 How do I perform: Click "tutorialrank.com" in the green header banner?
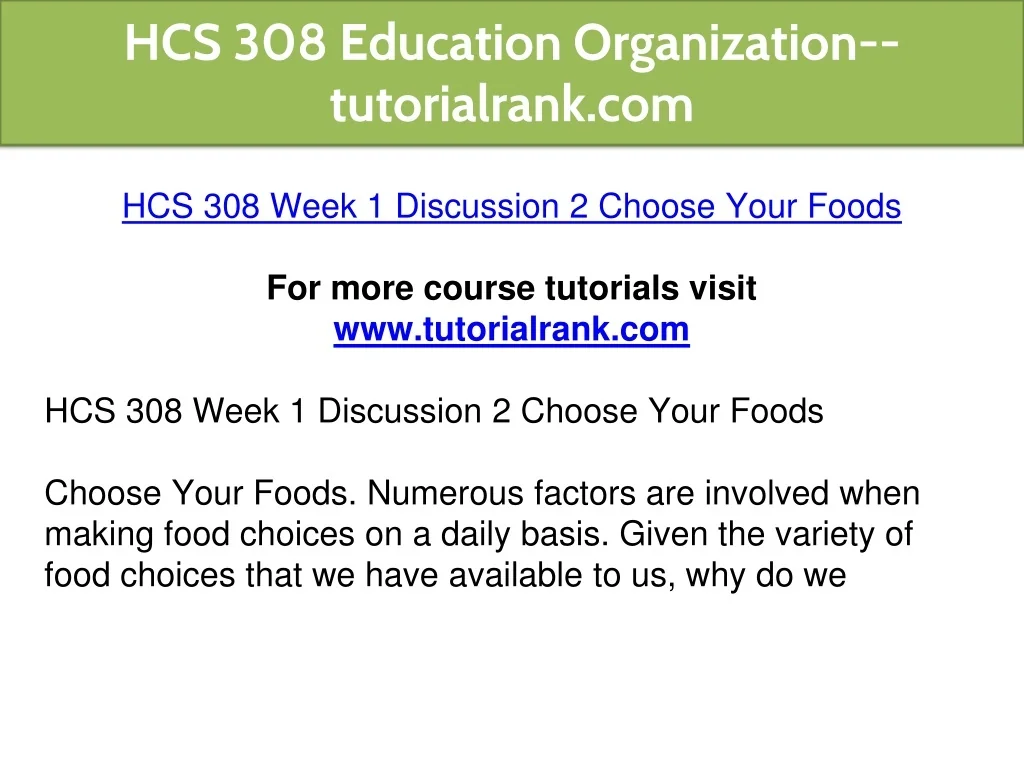(x=511, y=103)
